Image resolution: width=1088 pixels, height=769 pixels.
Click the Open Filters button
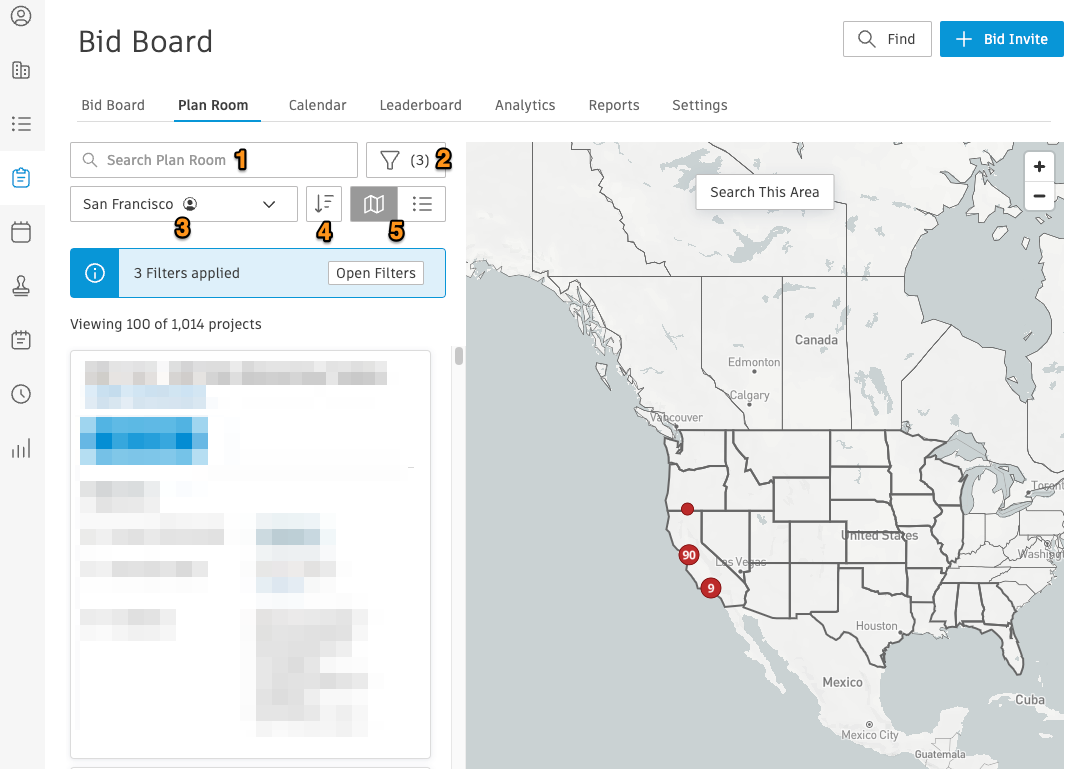(x=375, y=273)
